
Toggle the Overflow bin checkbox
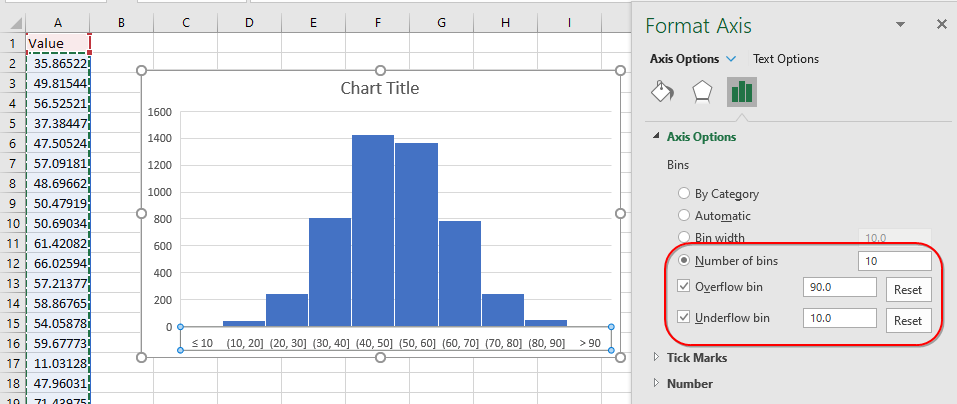click(684, 286)
